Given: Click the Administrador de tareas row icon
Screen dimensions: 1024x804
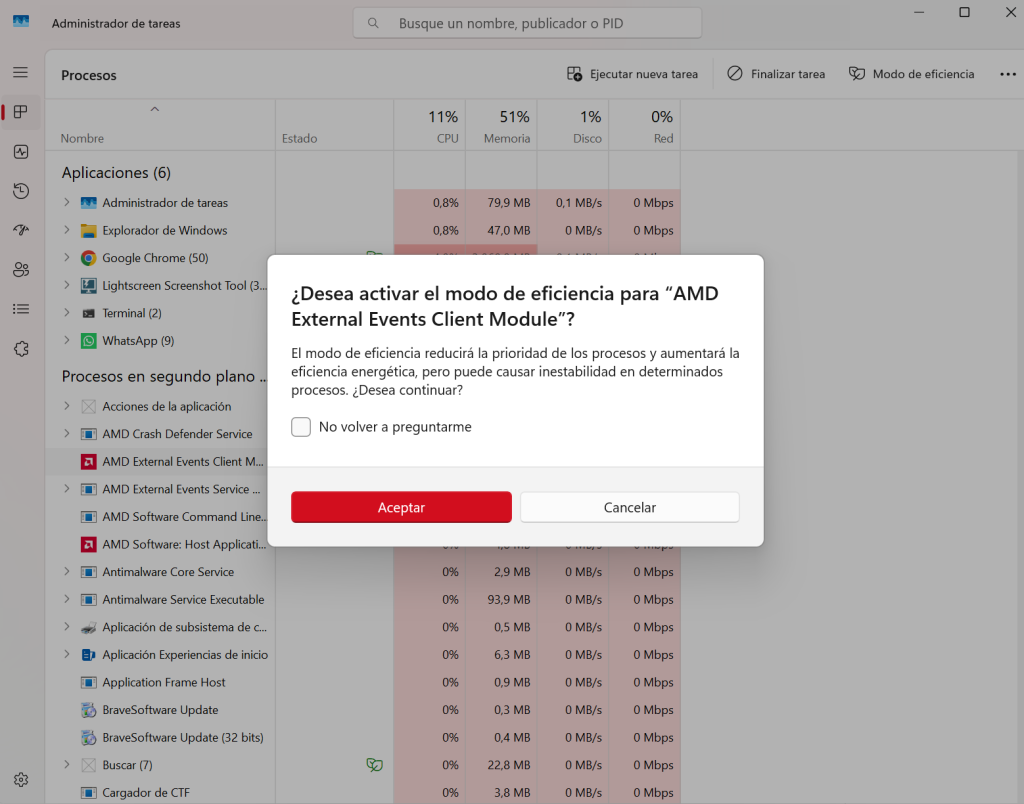Looking at the screenshot, I should point(88,203).
